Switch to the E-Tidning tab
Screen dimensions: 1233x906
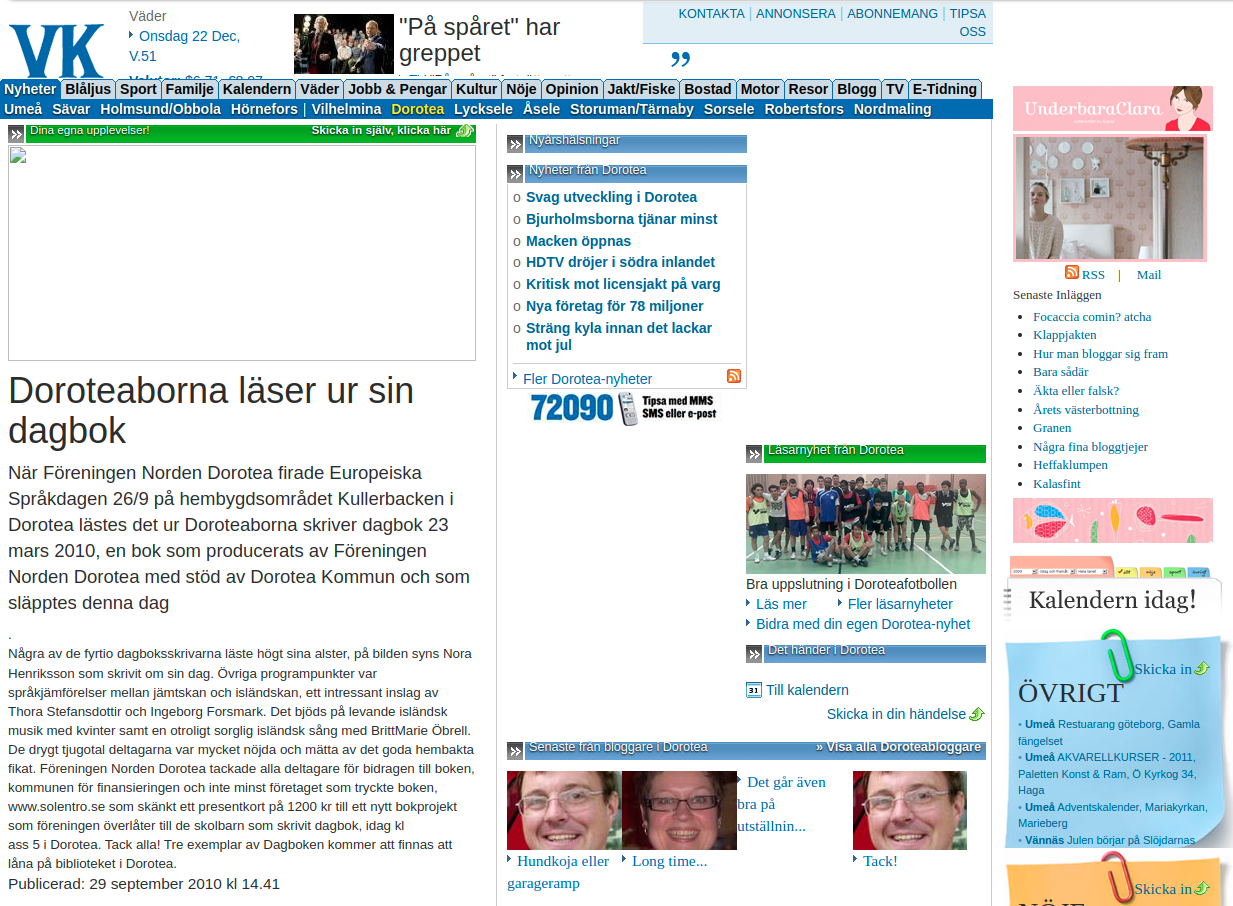[x=944, y=89]
